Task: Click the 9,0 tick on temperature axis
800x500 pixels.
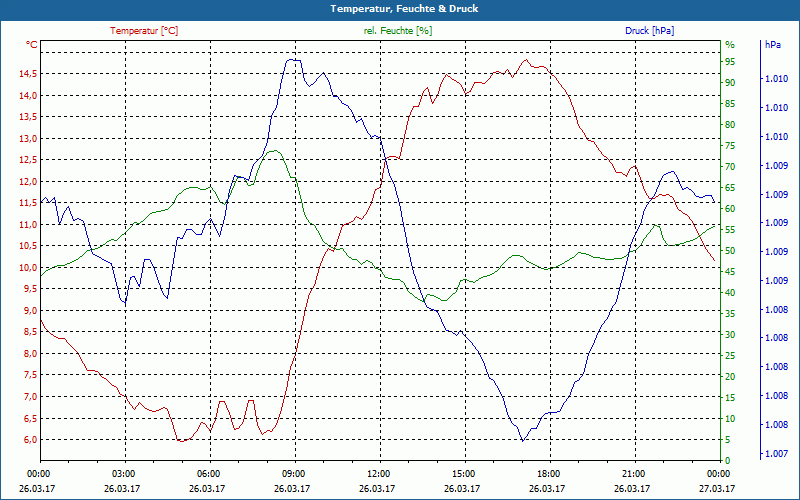Action: pos(30,311)
